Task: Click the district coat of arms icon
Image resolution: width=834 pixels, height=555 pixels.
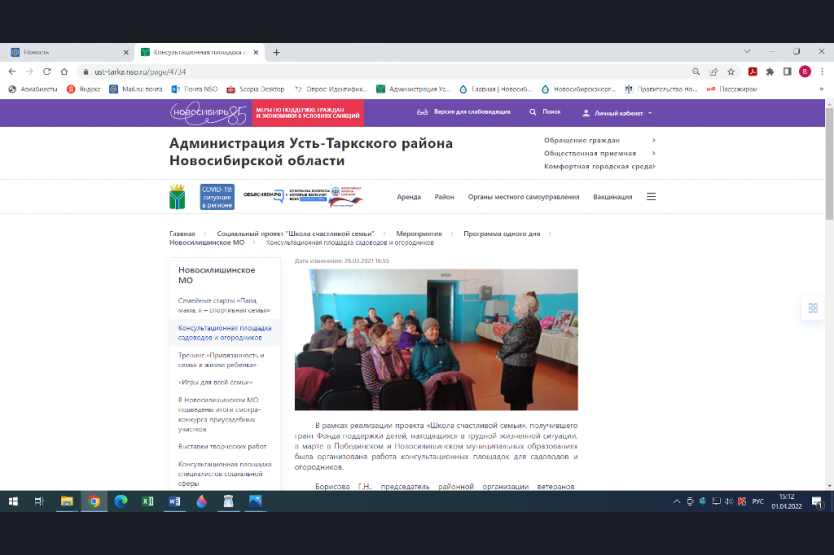Action: pos(177,196)
